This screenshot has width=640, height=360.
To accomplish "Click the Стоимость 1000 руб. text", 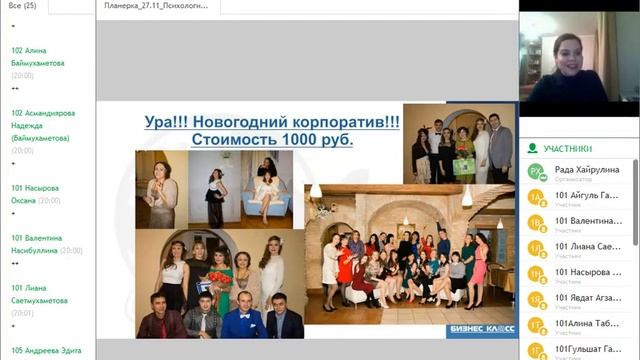I will tap(272, 140).
